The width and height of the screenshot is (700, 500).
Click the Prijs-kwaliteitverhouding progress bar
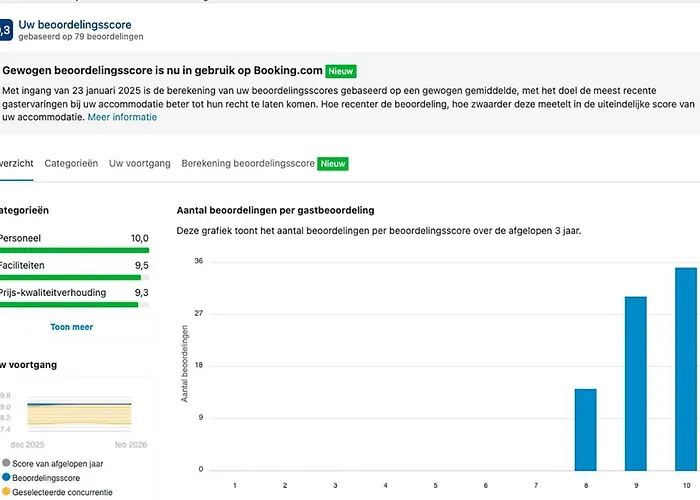70,304
